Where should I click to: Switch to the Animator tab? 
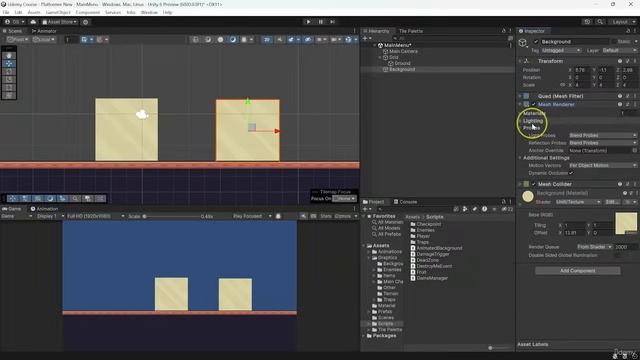(44, 31)
